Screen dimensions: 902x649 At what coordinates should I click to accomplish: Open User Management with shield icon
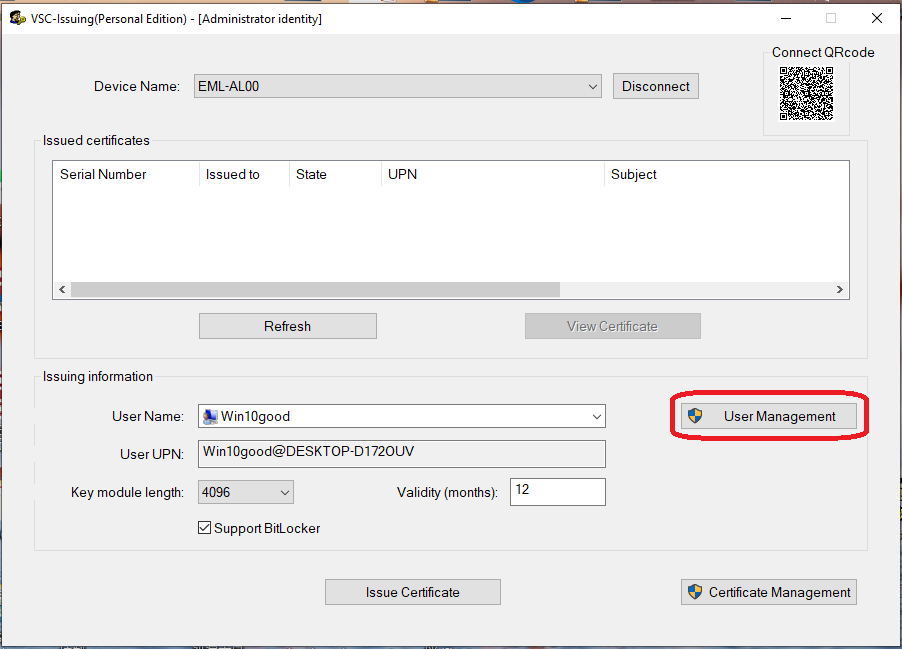pyautogui.click(x=769, y=416)
